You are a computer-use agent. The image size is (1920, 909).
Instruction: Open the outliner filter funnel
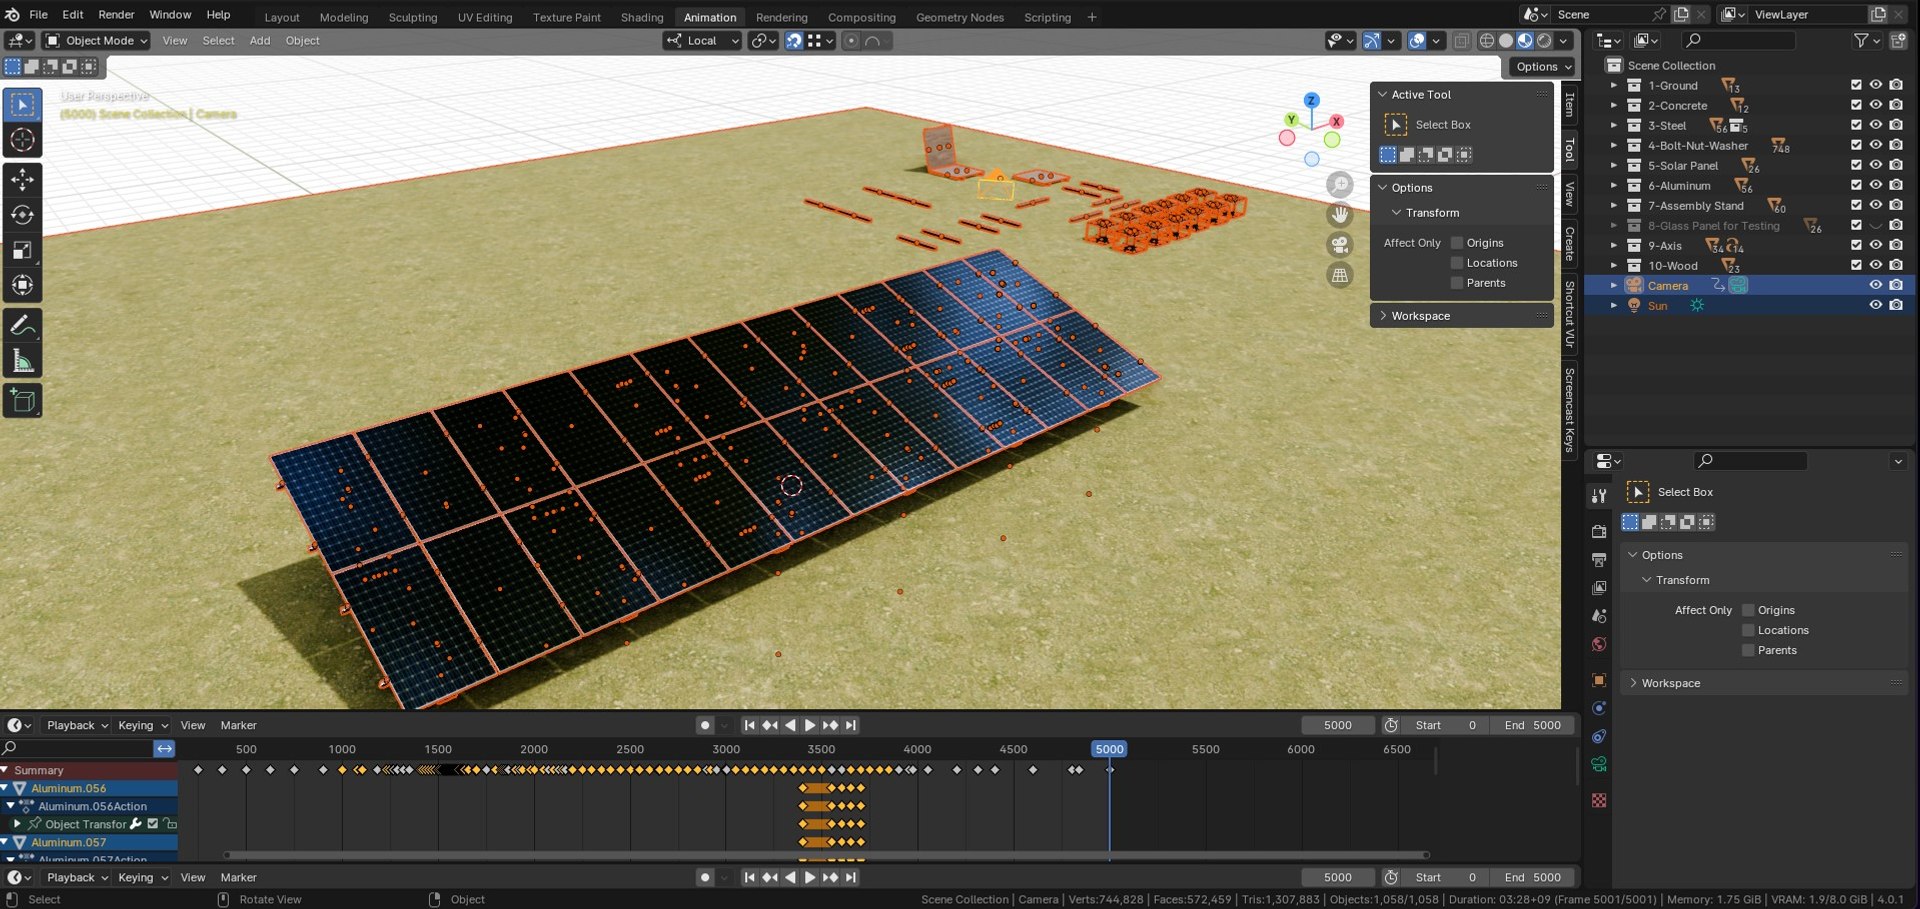[x=1861, y=40]
